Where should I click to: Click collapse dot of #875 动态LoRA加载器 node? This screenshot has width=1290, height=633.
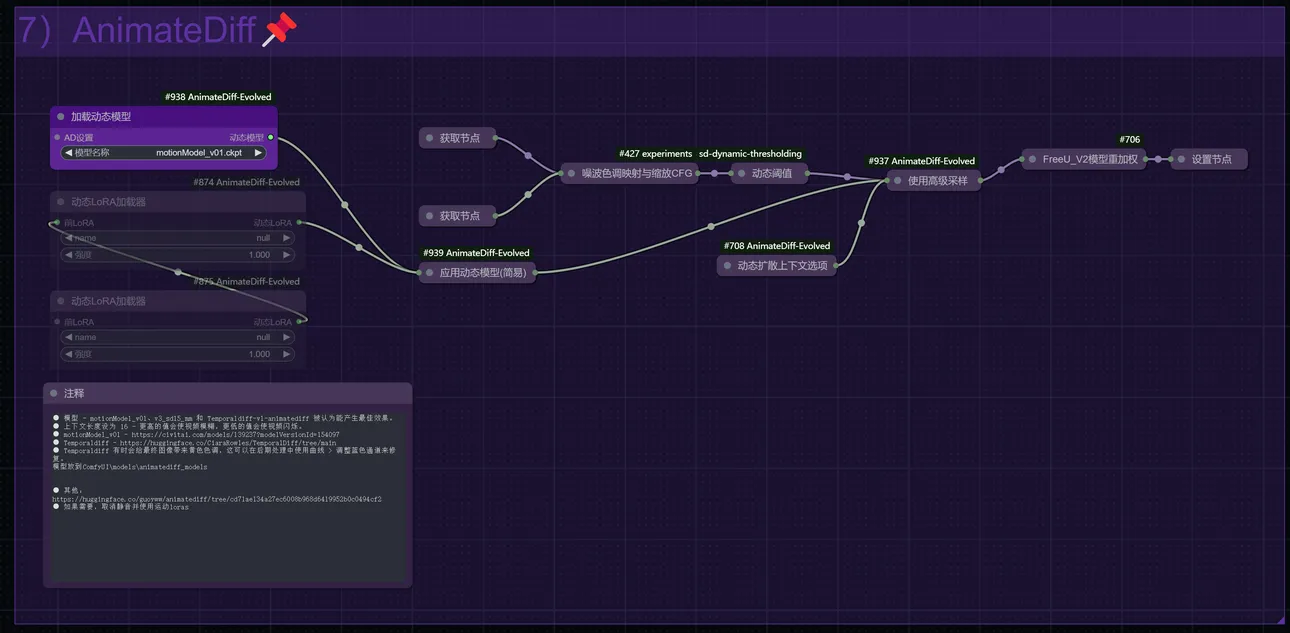click(x=61, y=301)
